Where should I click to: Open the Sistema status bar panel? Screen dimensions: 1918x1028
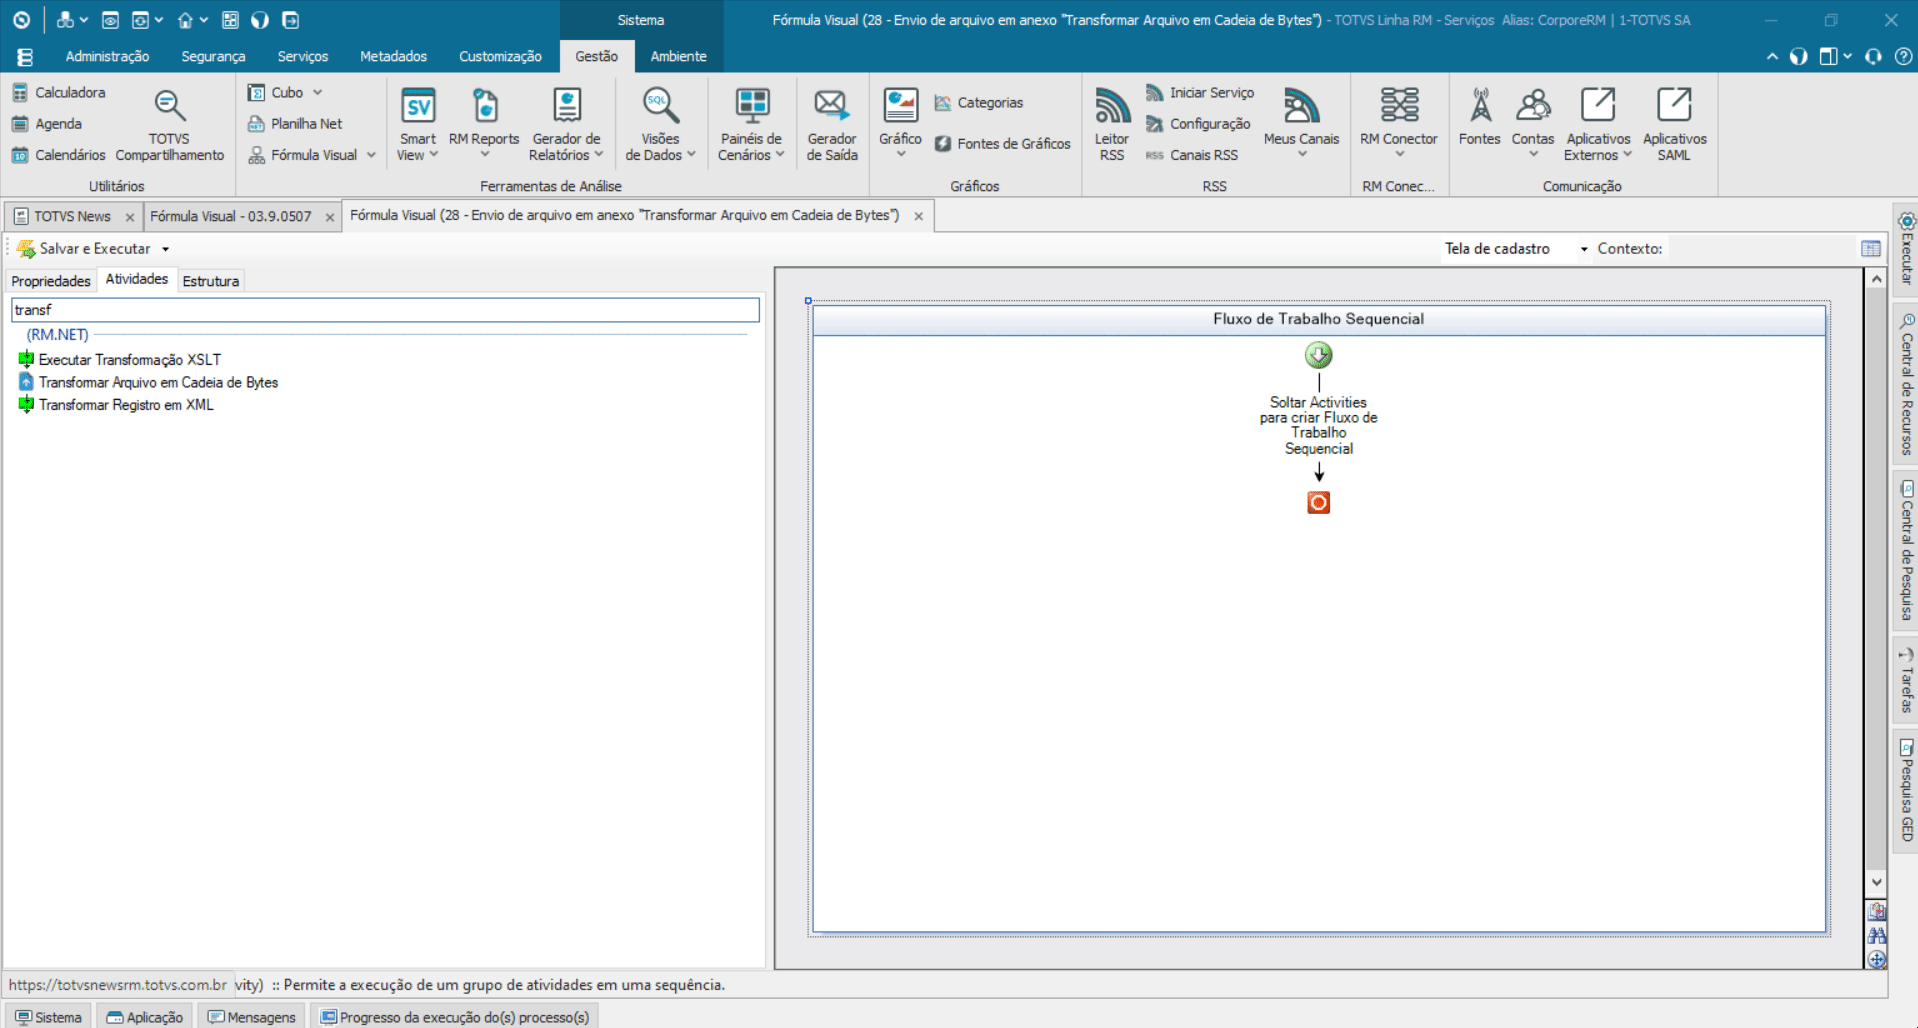click(48, 1017)
